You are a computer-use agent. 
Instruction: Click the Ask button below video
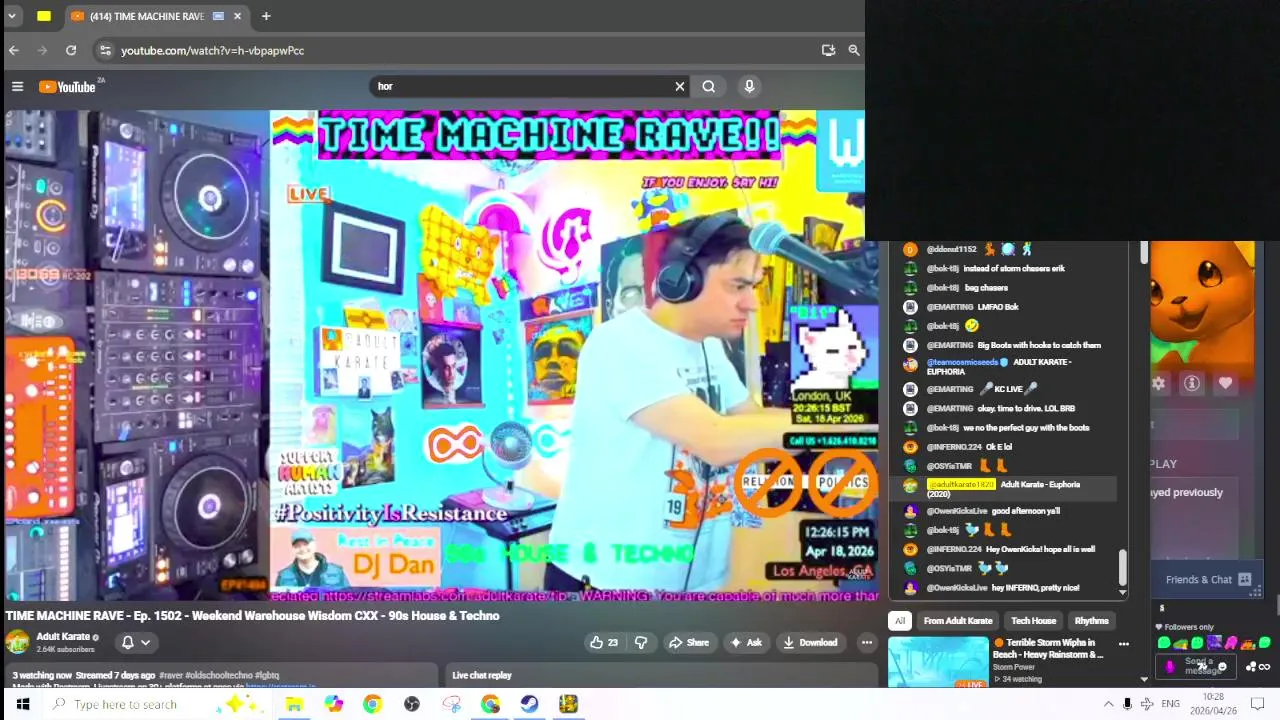click(746, 642)
